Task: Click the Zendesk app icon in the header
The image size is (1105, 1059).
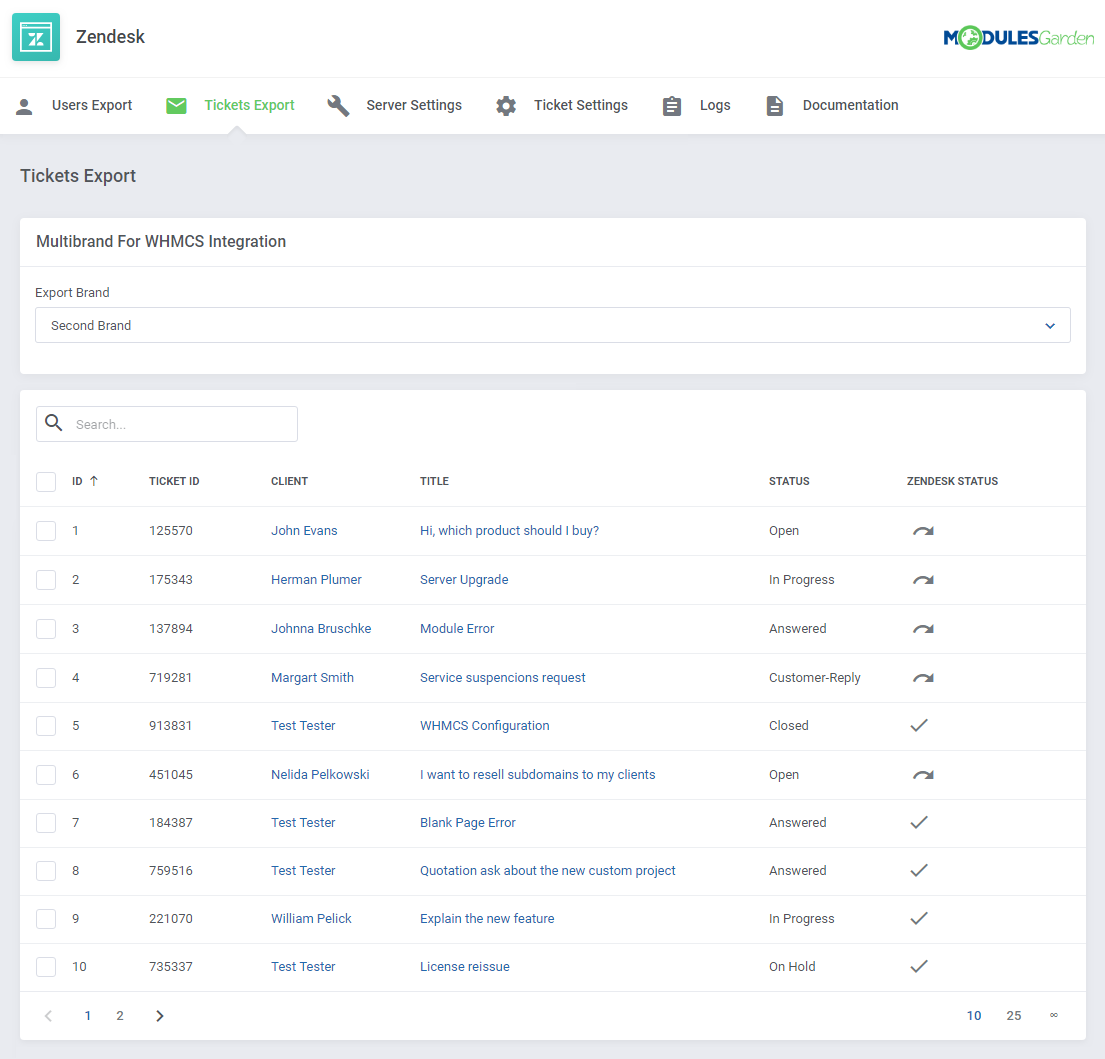Action: (x=35, y=36)
